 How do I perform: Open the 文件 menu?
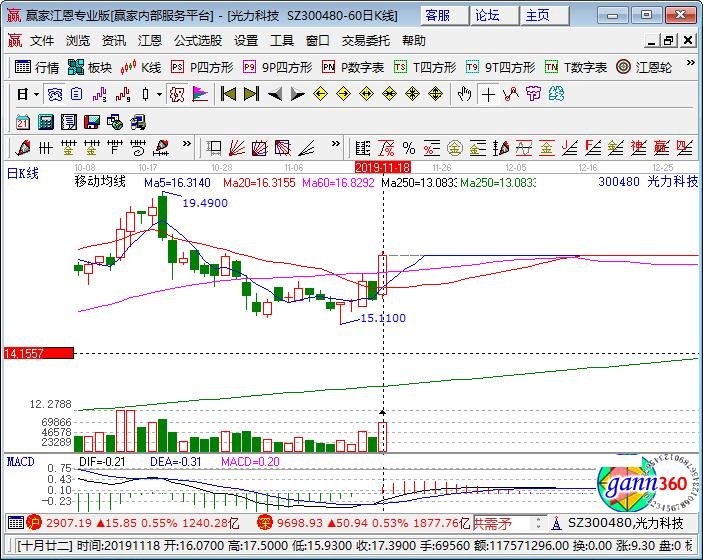coord(42,41)
